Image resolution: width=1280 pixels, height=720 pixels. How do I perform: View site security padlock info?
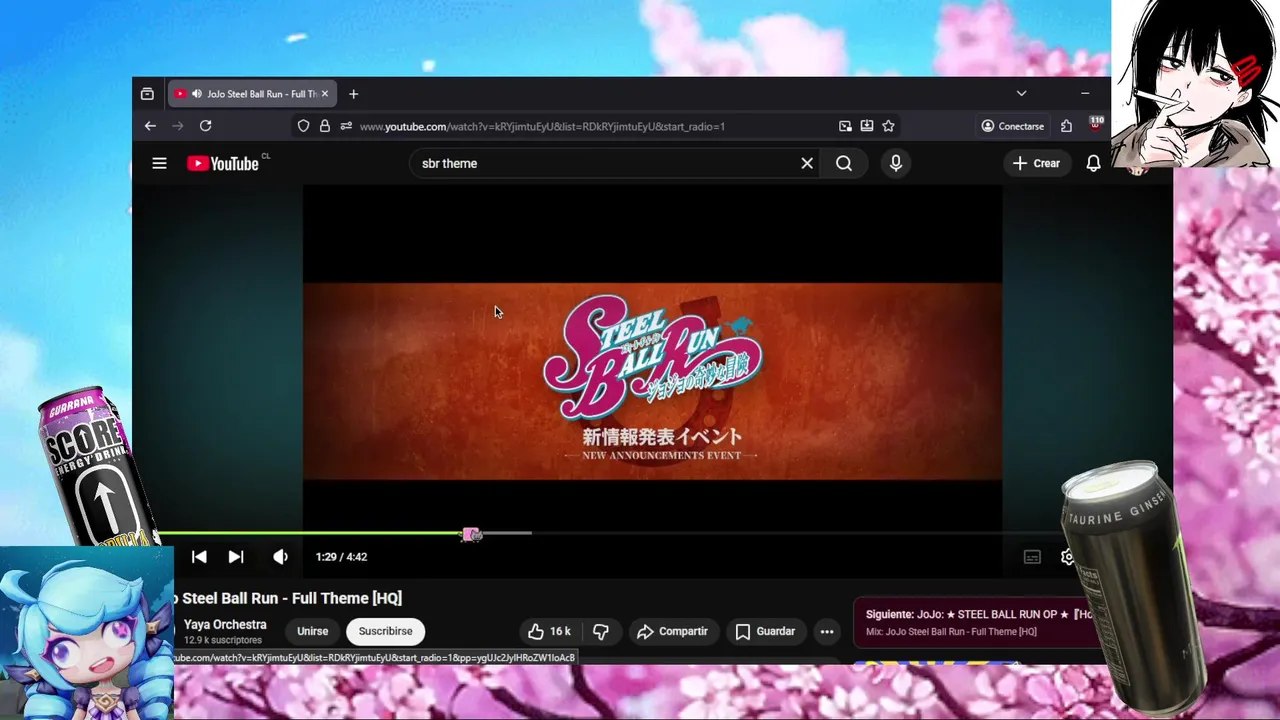(x=324, y=126)
